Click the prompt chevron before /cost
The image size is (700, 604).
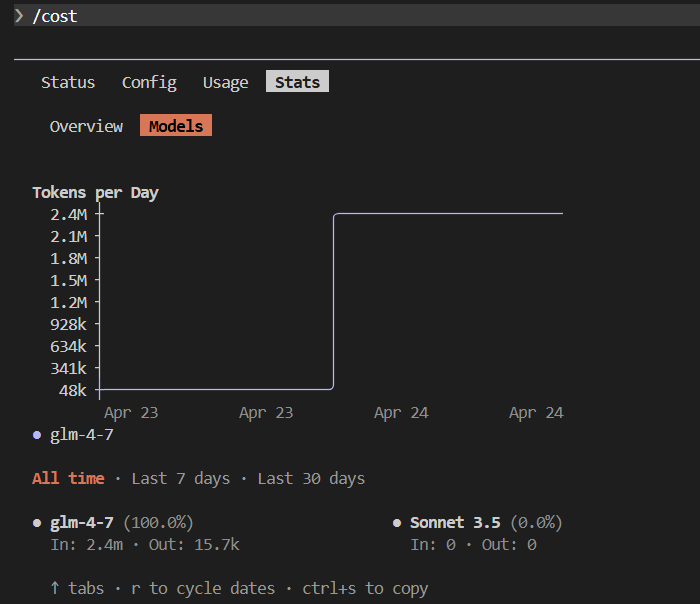pyautogui.click(x=19, y=16)
